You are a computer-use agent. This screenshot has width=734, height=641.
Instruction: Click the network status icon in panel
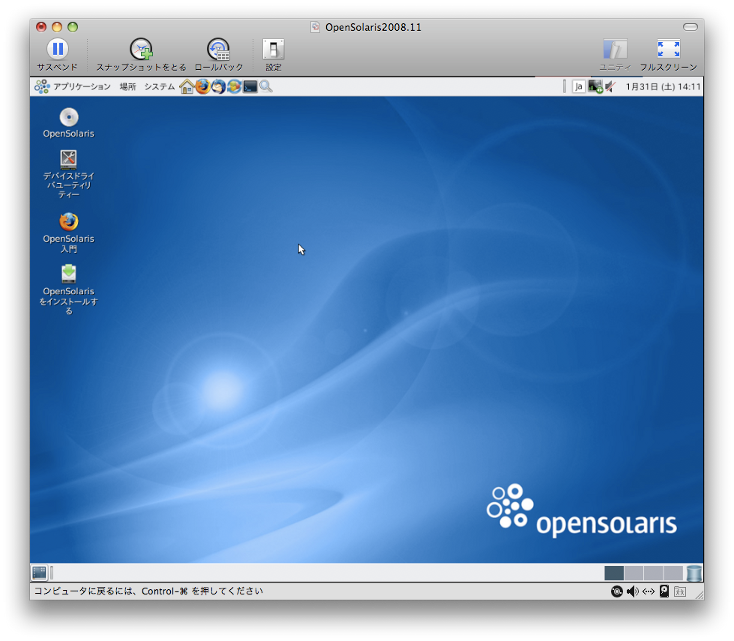point(595,87)
